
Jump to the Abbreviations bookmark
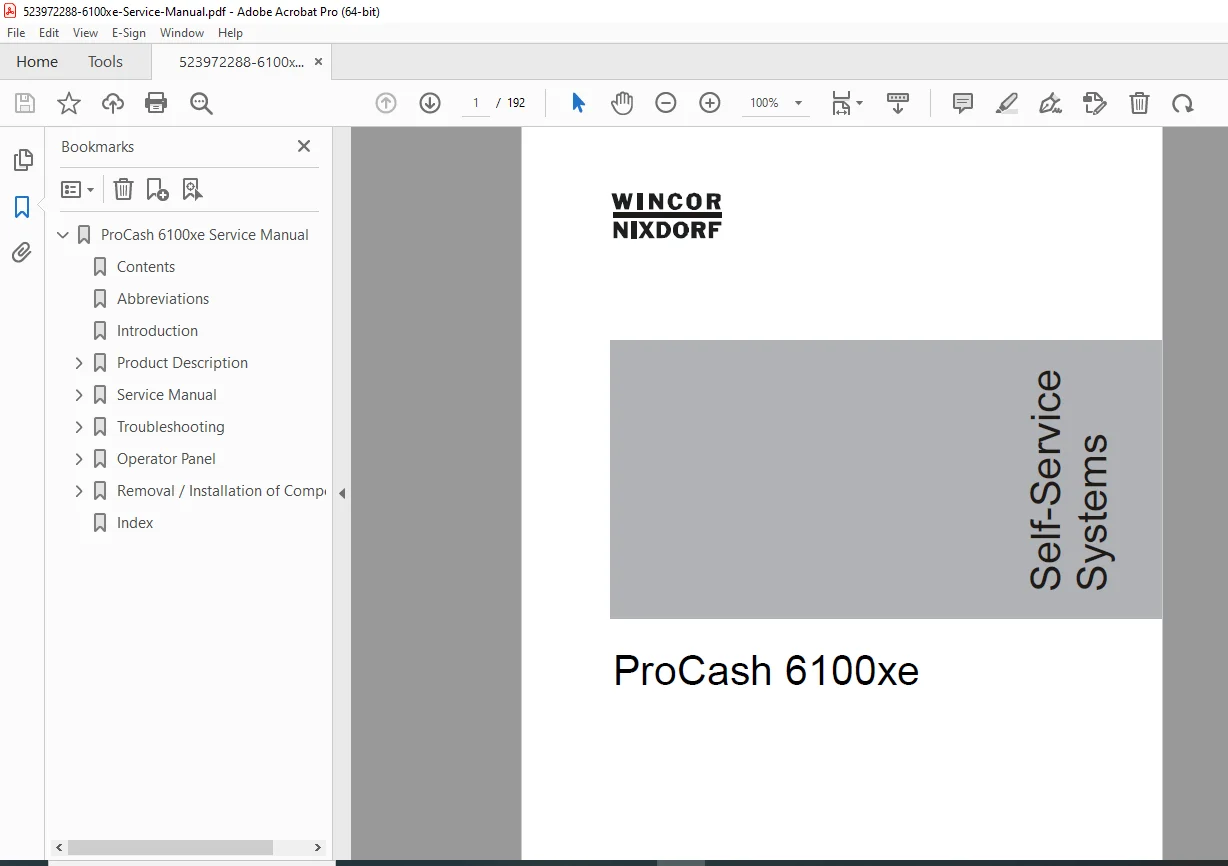point(163,299)
